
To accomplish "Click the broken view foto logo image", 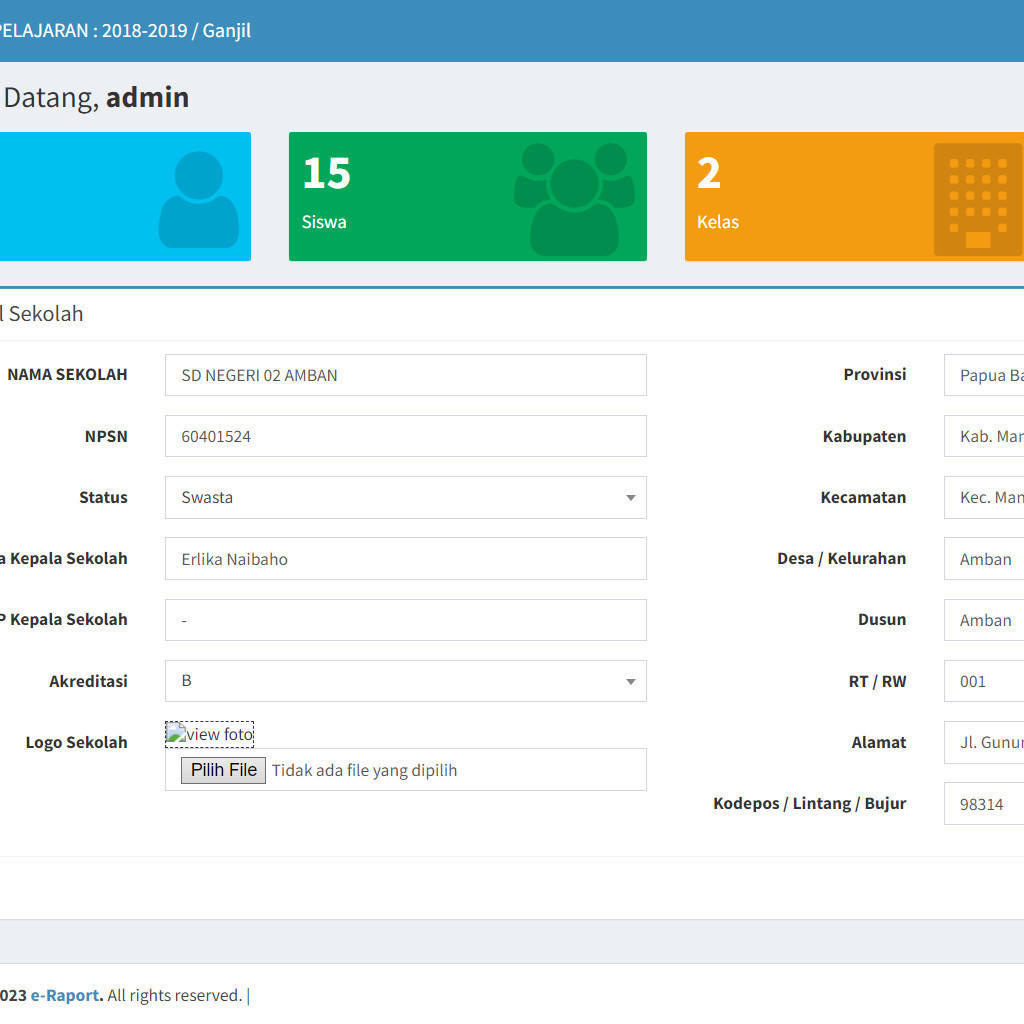I will [x=209, y=734].
